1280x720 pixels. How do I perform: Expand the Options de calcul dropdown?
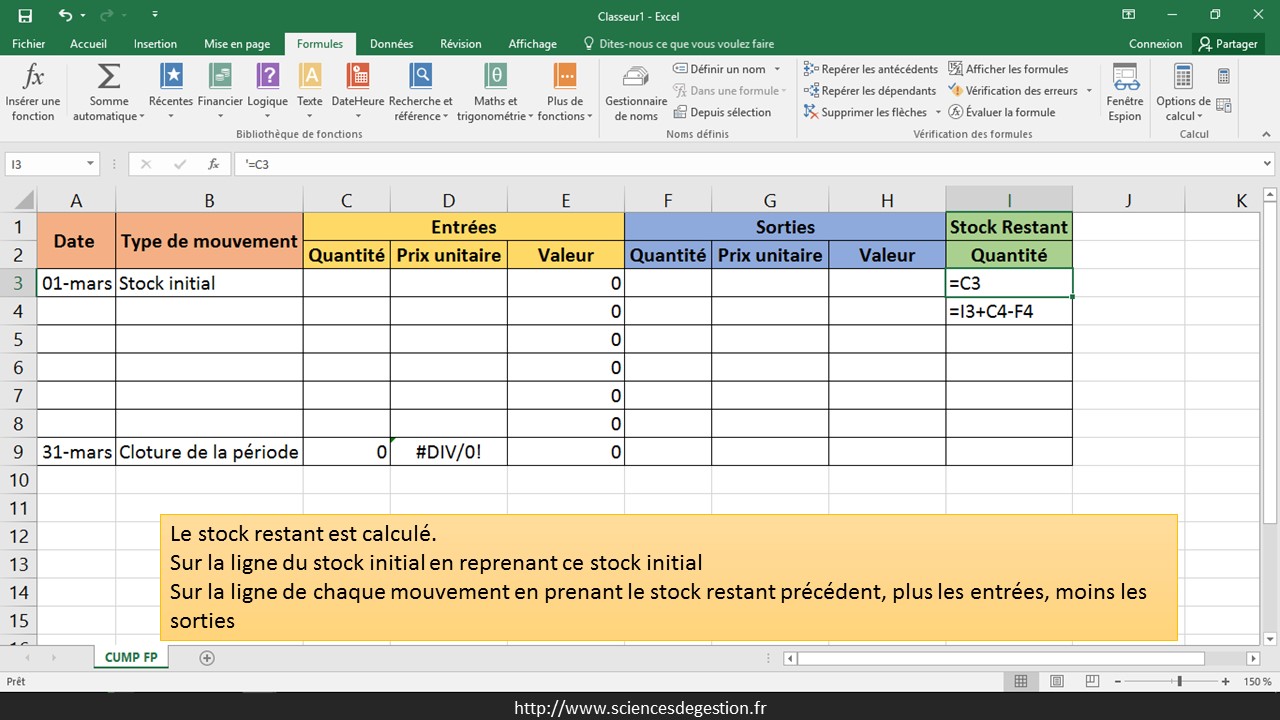[x=1183, y=109]
